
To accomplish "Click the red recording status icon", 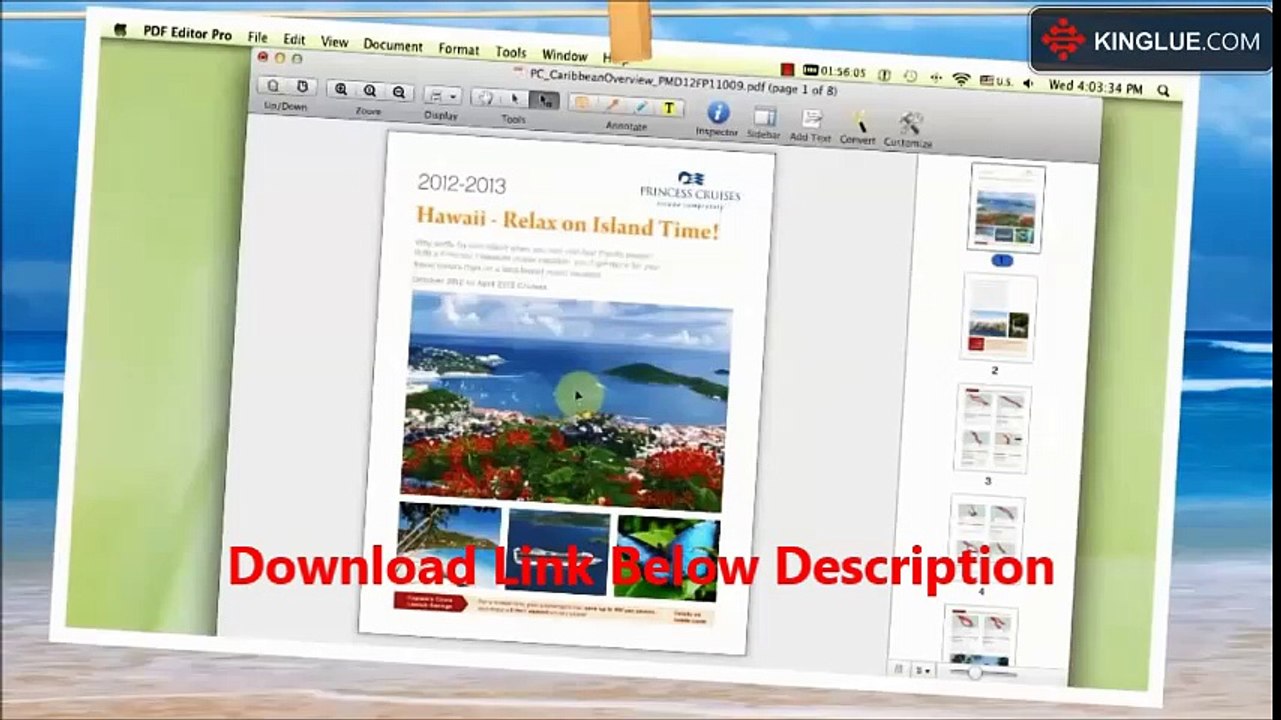I will tap(787, 69).
